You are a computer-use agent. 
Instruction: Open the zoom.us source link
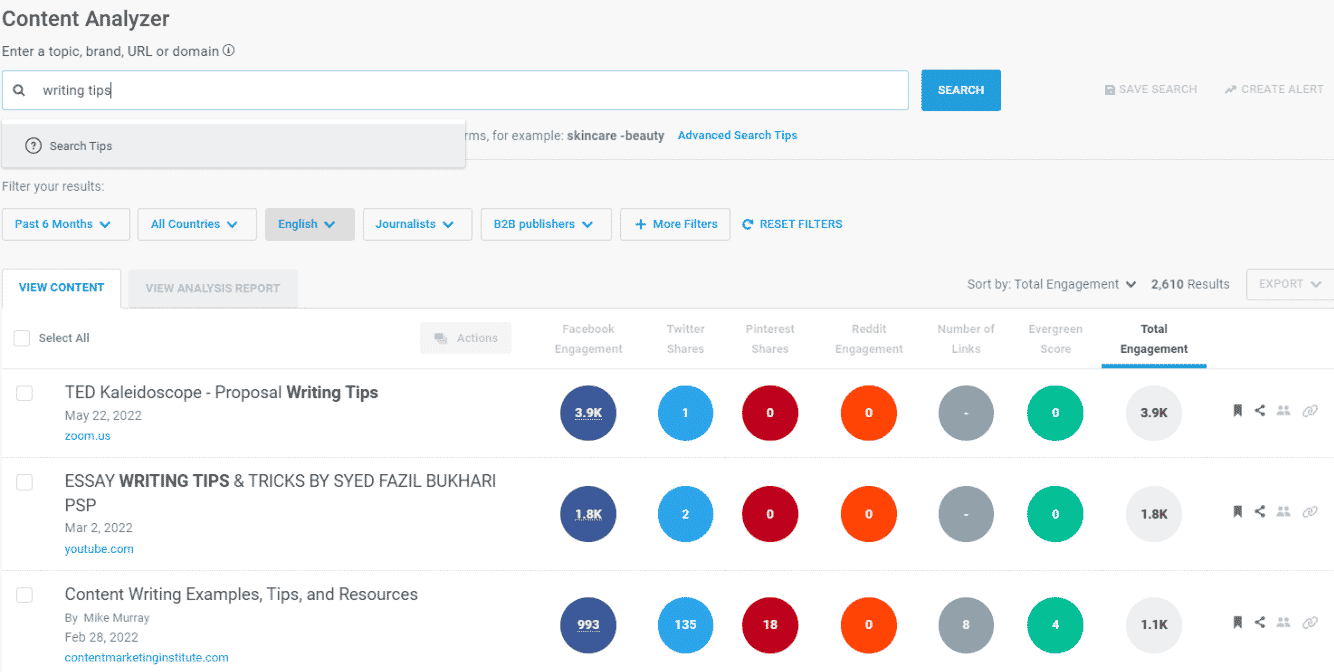[88, 436]
